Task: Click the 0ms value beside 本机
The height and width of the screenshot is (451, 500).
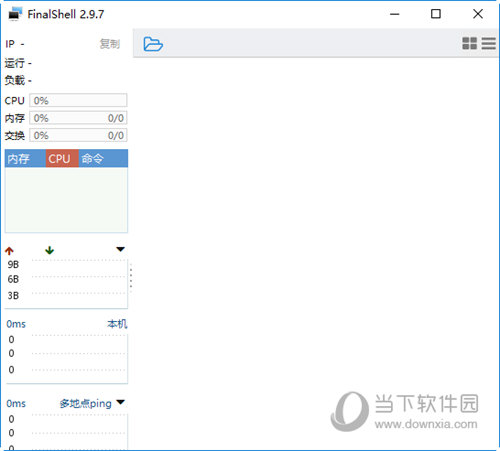Action: coord(16,324)
